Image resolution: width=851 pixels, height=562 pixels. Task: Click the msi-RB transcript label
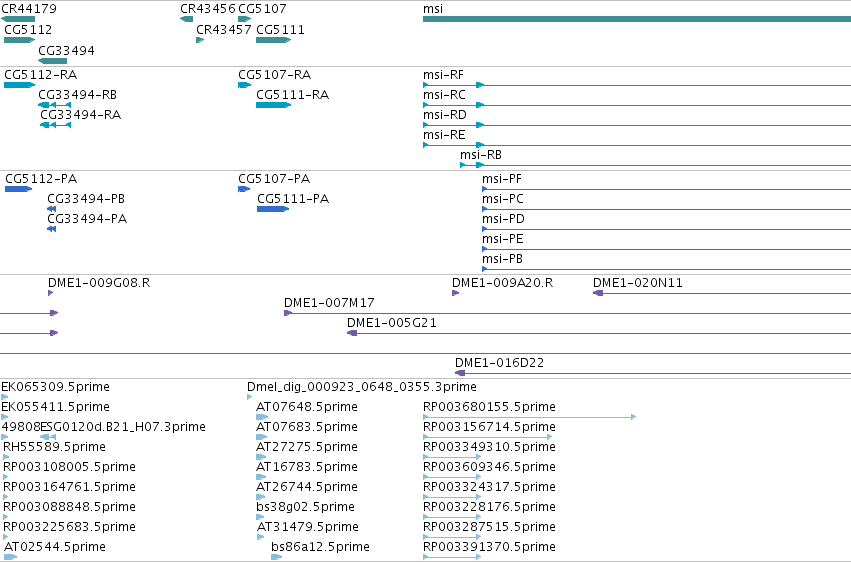[x=481, y=155]
